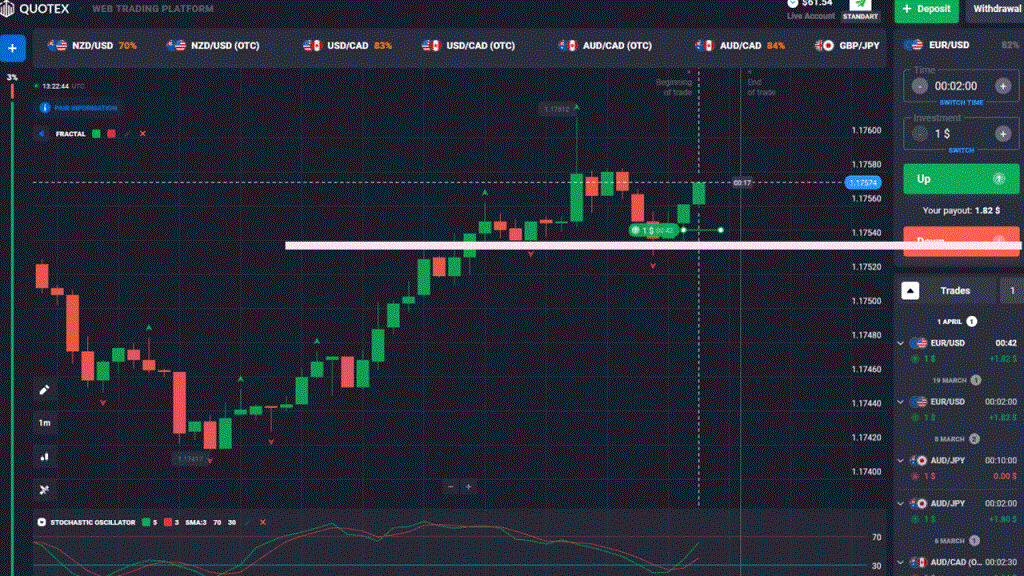Pick the Fractal green color swatch

pos(96,134)
